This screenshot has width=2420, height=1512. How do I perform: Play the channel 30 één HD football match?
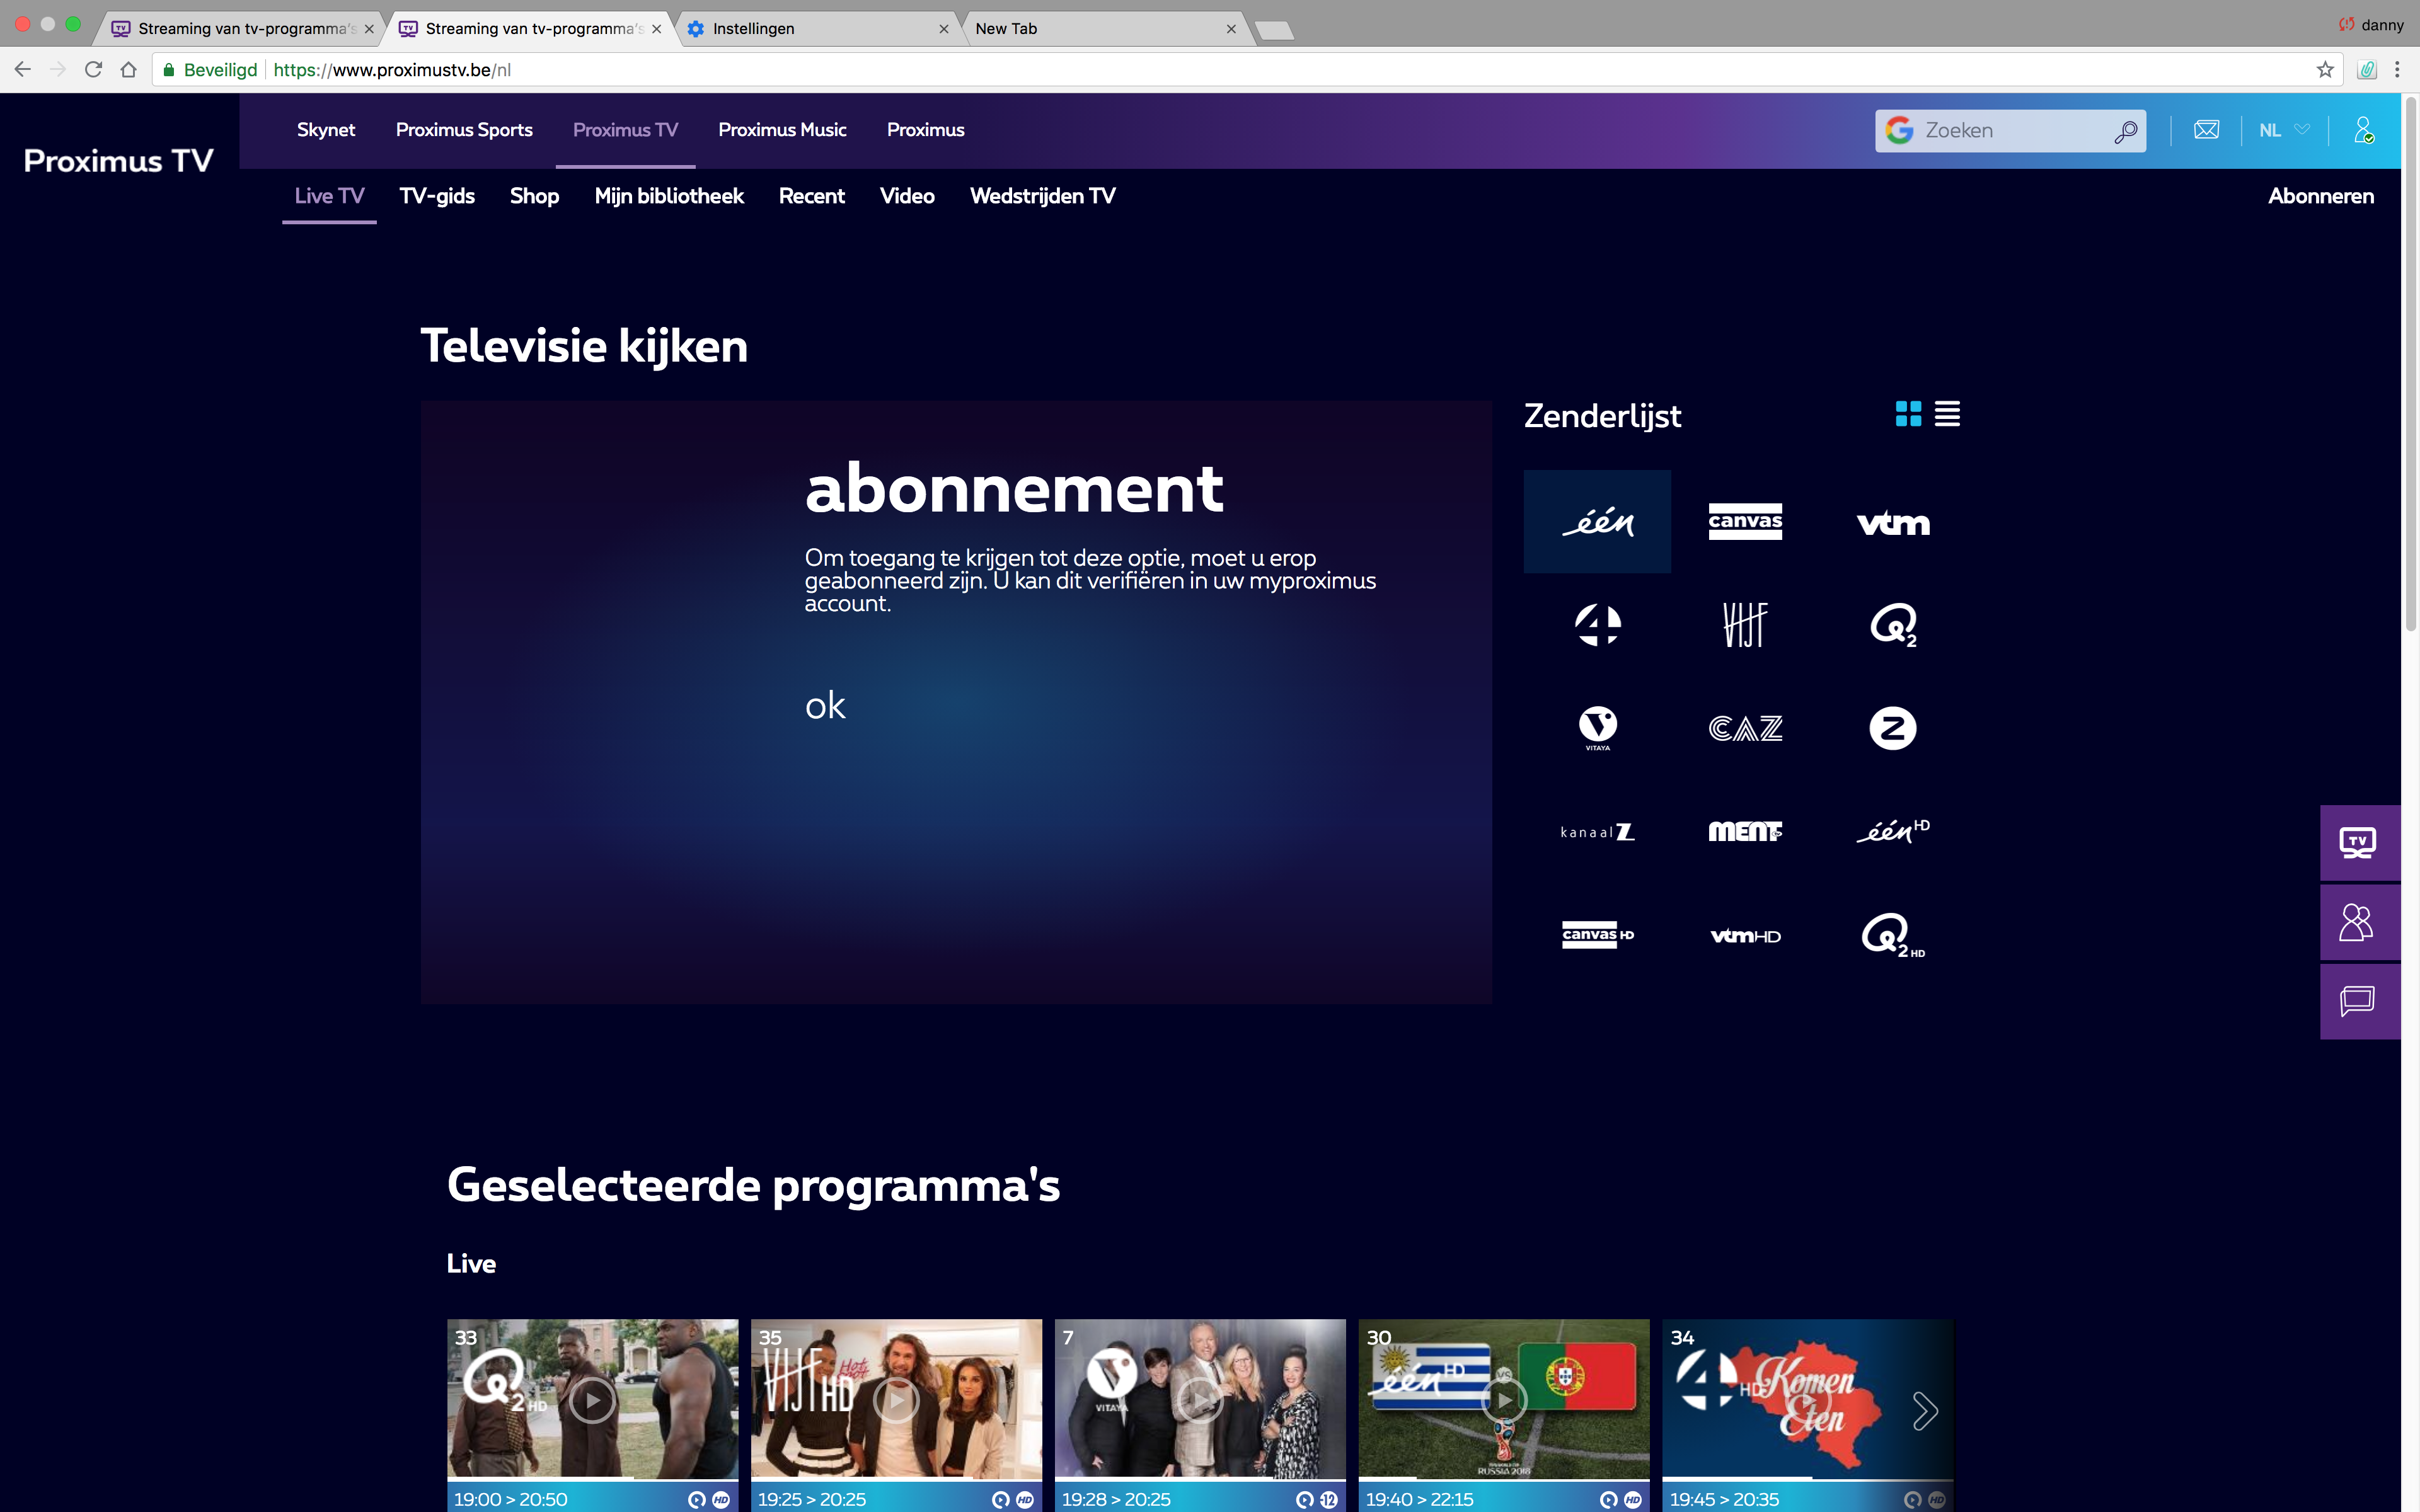pos(1504,1400)
